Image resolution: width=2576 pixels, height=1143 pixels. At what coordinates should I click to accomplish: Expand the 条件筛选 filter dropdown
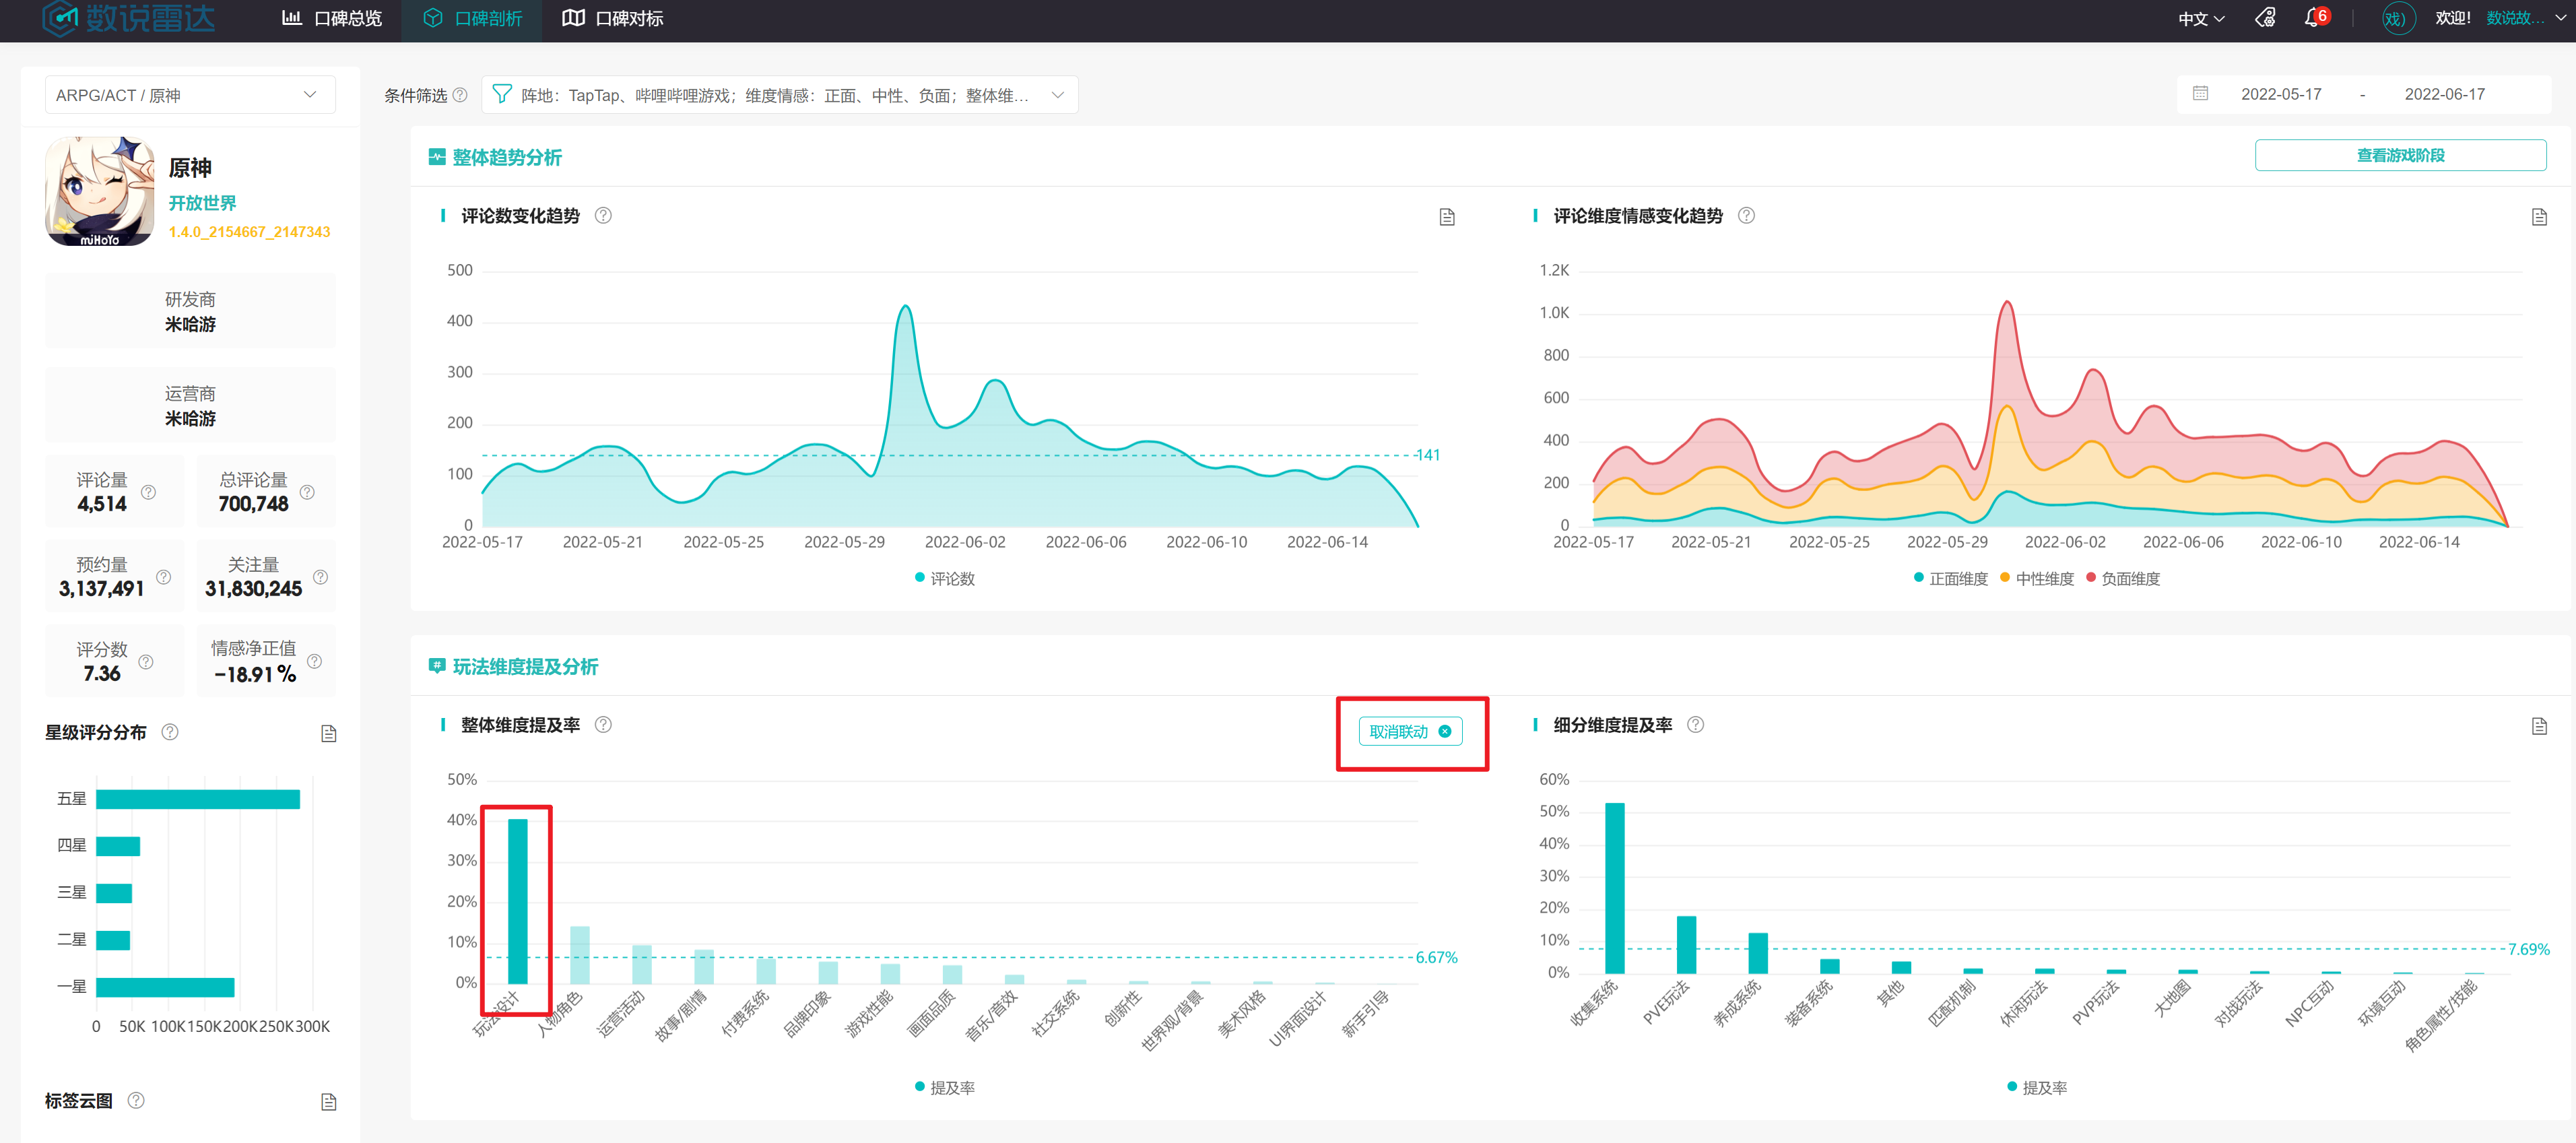(779, 95)
